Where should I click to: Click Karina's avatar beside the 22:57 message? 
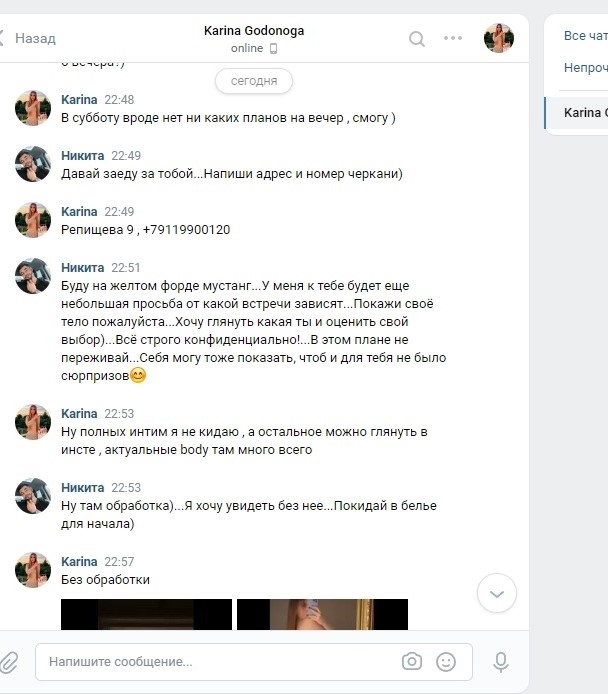(x=33, y=570)
